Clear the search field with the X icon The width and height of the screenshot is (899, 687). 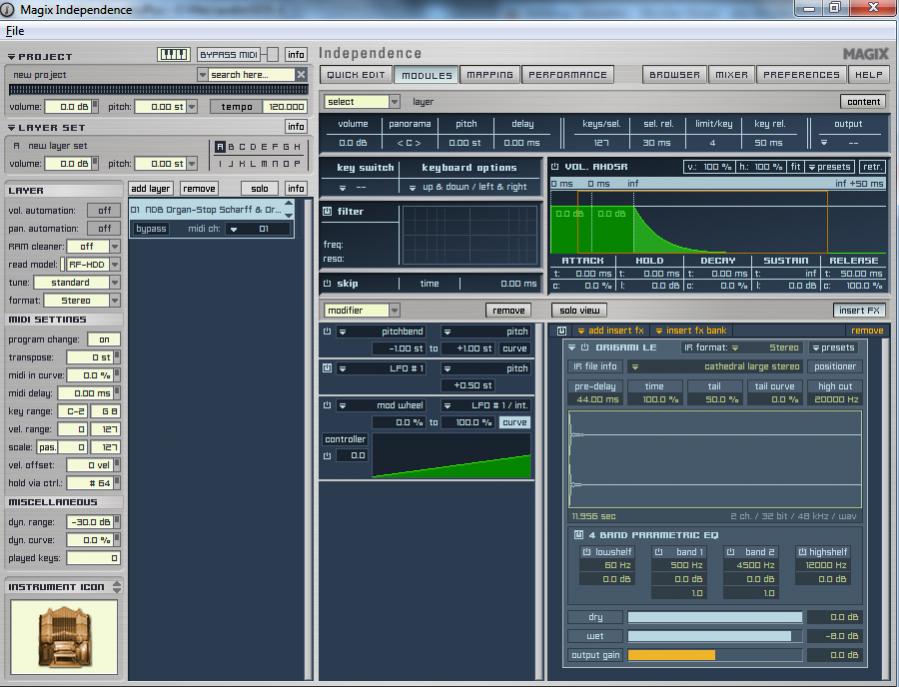[301, 75]
